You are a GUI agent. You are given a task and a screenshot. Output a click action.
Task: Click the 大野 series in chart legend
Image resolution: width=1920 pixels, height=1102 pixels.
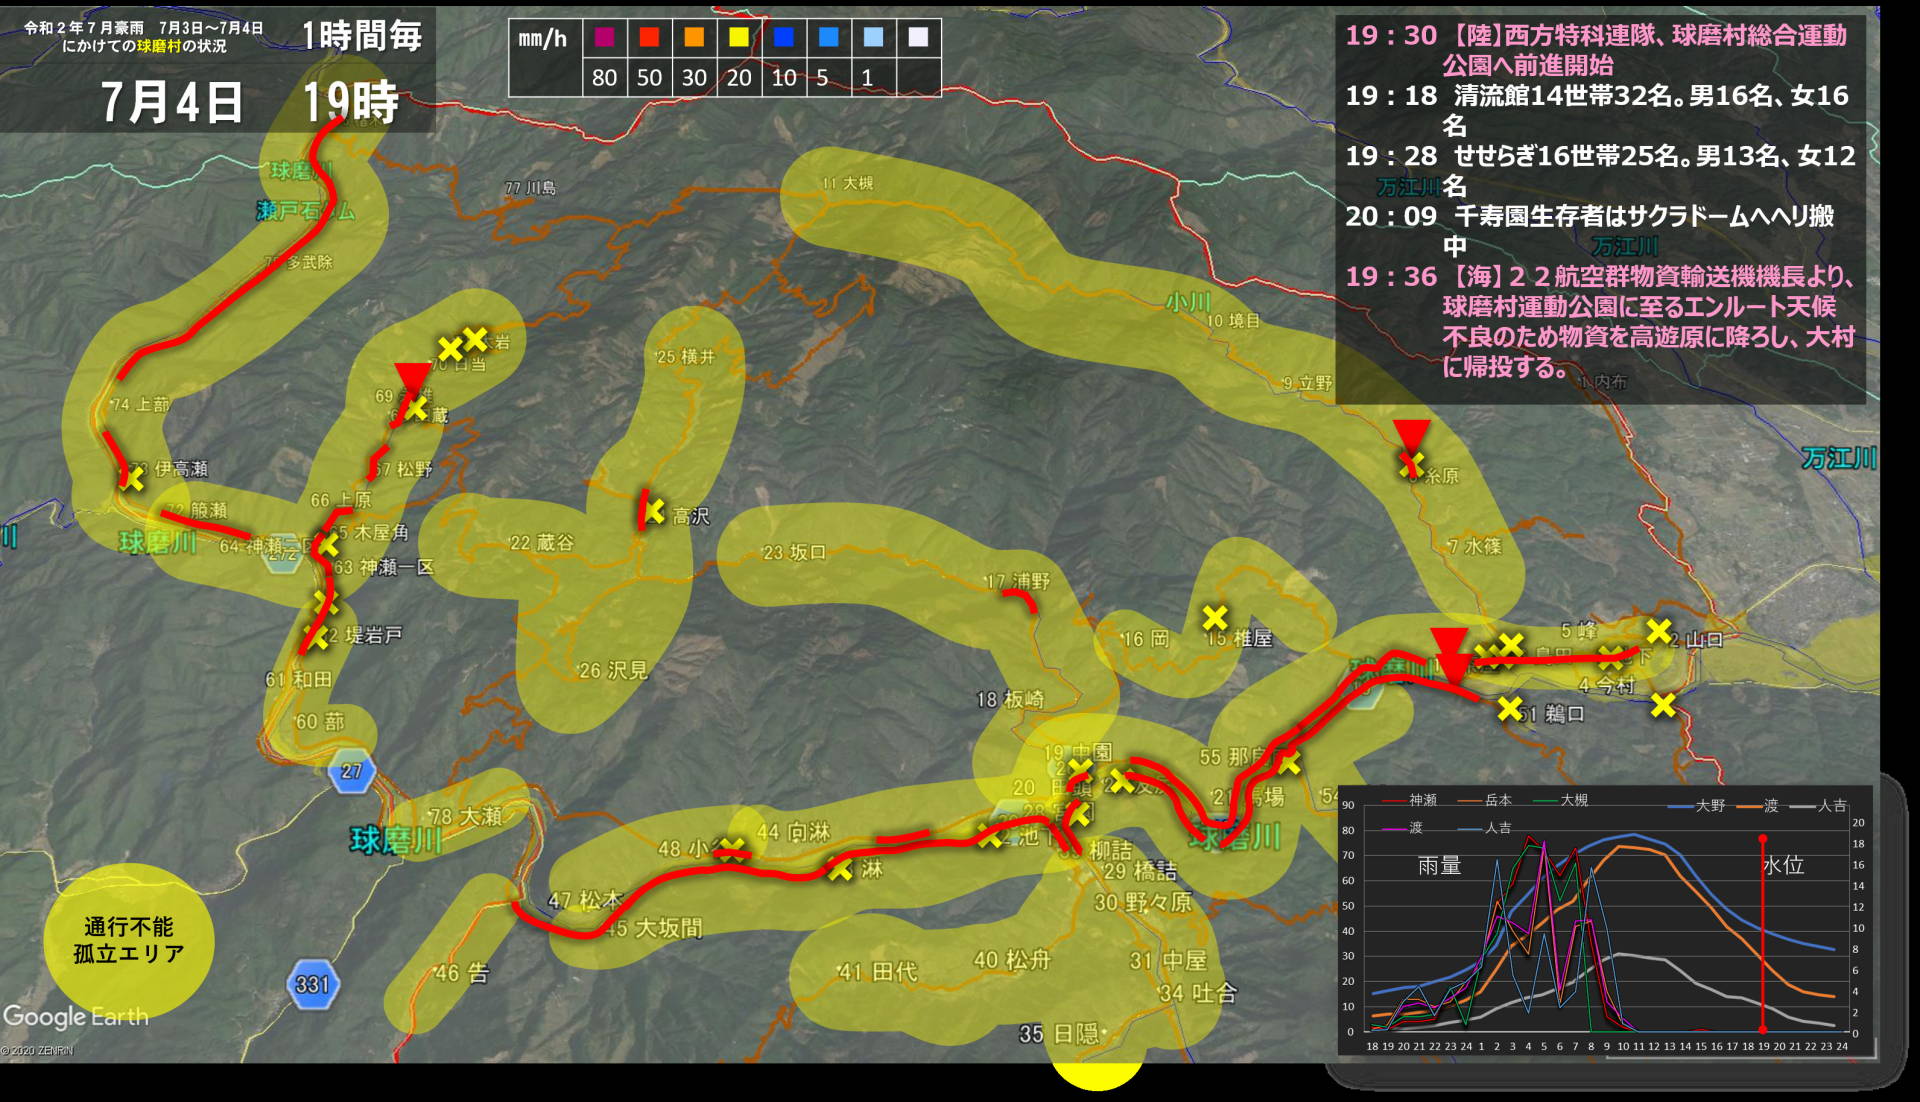[x=1697, y=805]
